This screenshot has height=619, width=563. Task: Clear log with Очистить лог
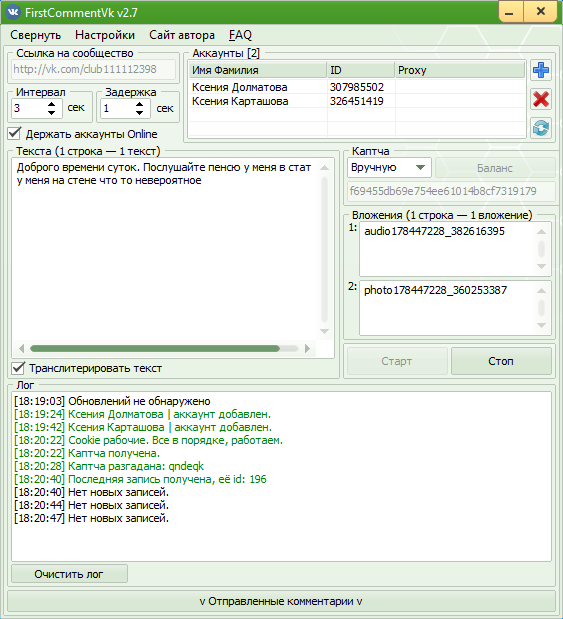69,574
